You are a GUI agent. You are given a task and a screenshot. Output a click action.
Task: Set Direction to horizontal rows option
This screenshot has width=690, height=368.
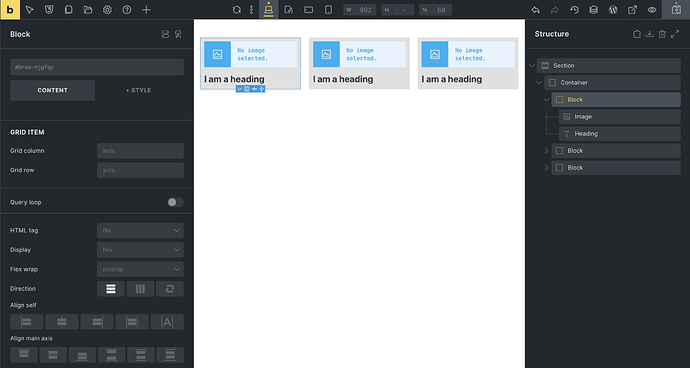pyautogui.click(x=110, y=289)
